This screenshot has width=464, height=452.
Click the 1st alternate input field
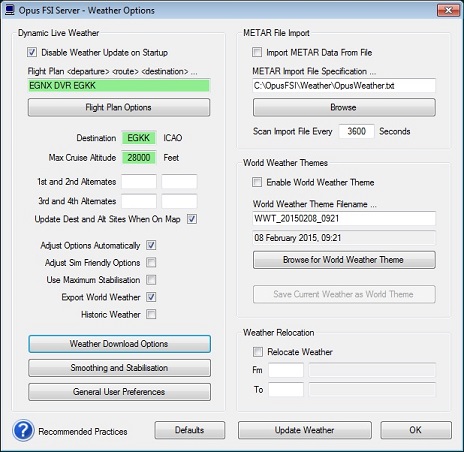point(139,182)
